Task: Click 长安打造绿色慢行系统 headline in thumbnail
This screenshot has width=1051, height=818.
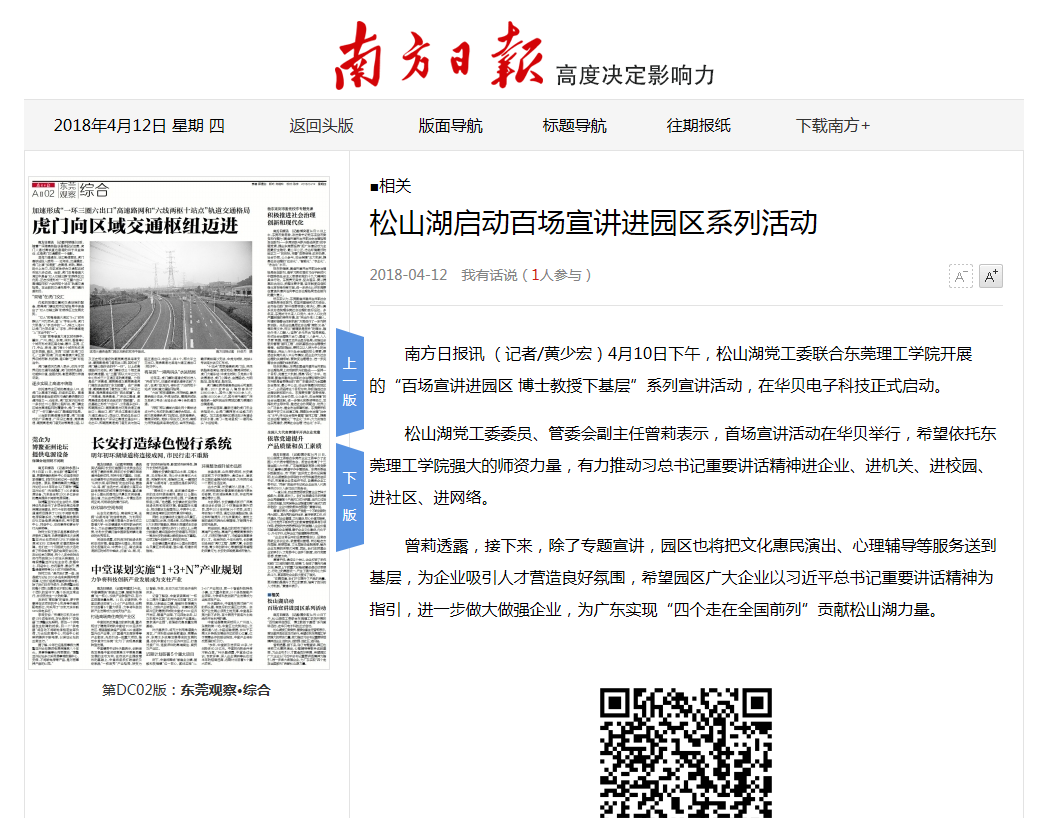Action: coord(162,443)
